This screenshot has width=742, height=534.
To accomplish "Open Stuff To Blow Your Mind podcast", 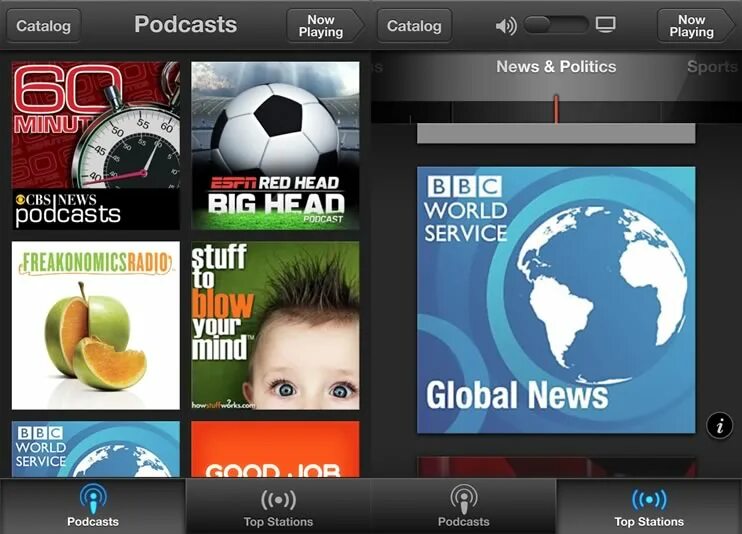I will (x=275, y=326).
